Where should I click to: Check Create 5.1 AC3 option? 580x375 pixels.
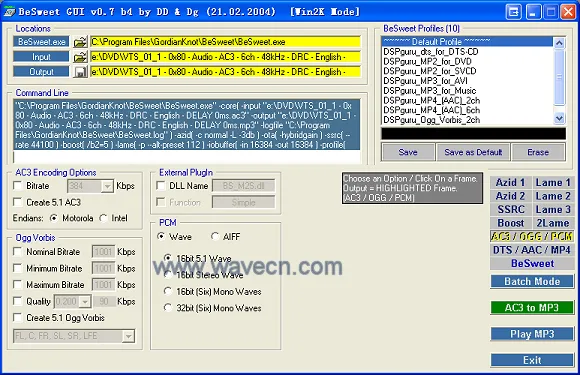pyautogui.click(x=17, y=202)
